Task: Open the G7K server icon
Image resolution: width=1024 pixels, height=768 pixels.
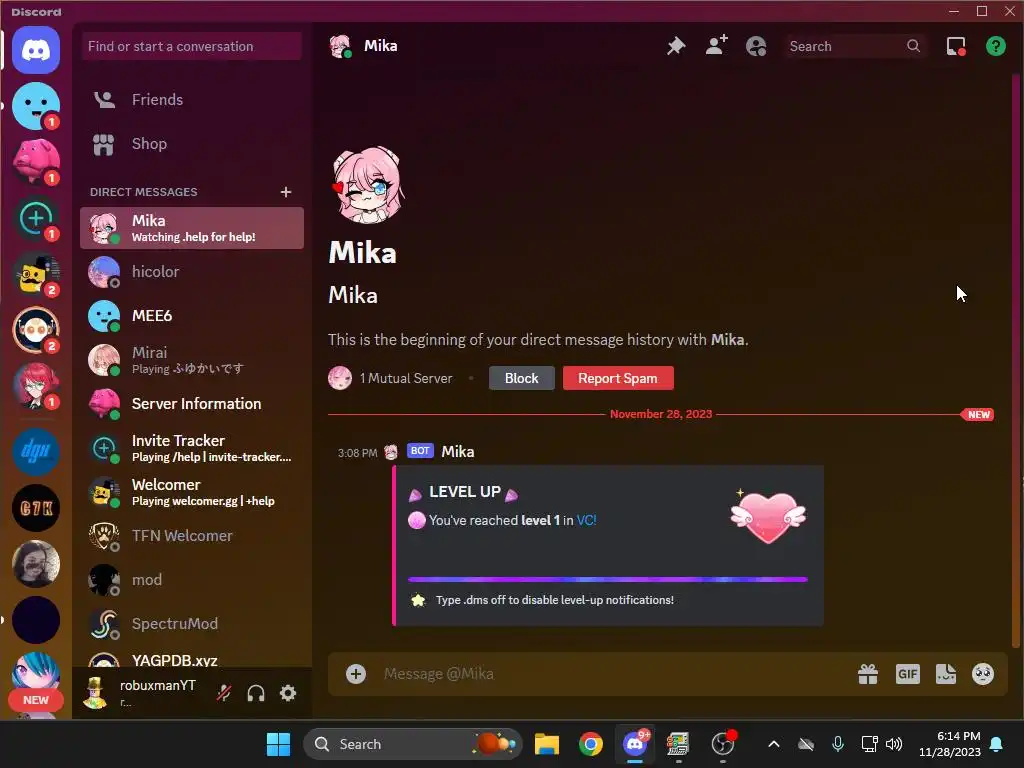Action: point(36,507)
